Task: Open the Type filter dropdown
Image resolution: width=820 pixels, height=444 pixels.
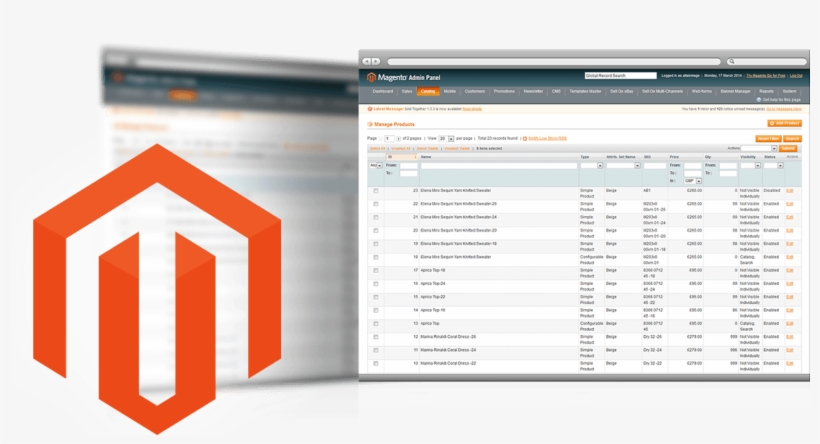Action: point(592,166)
